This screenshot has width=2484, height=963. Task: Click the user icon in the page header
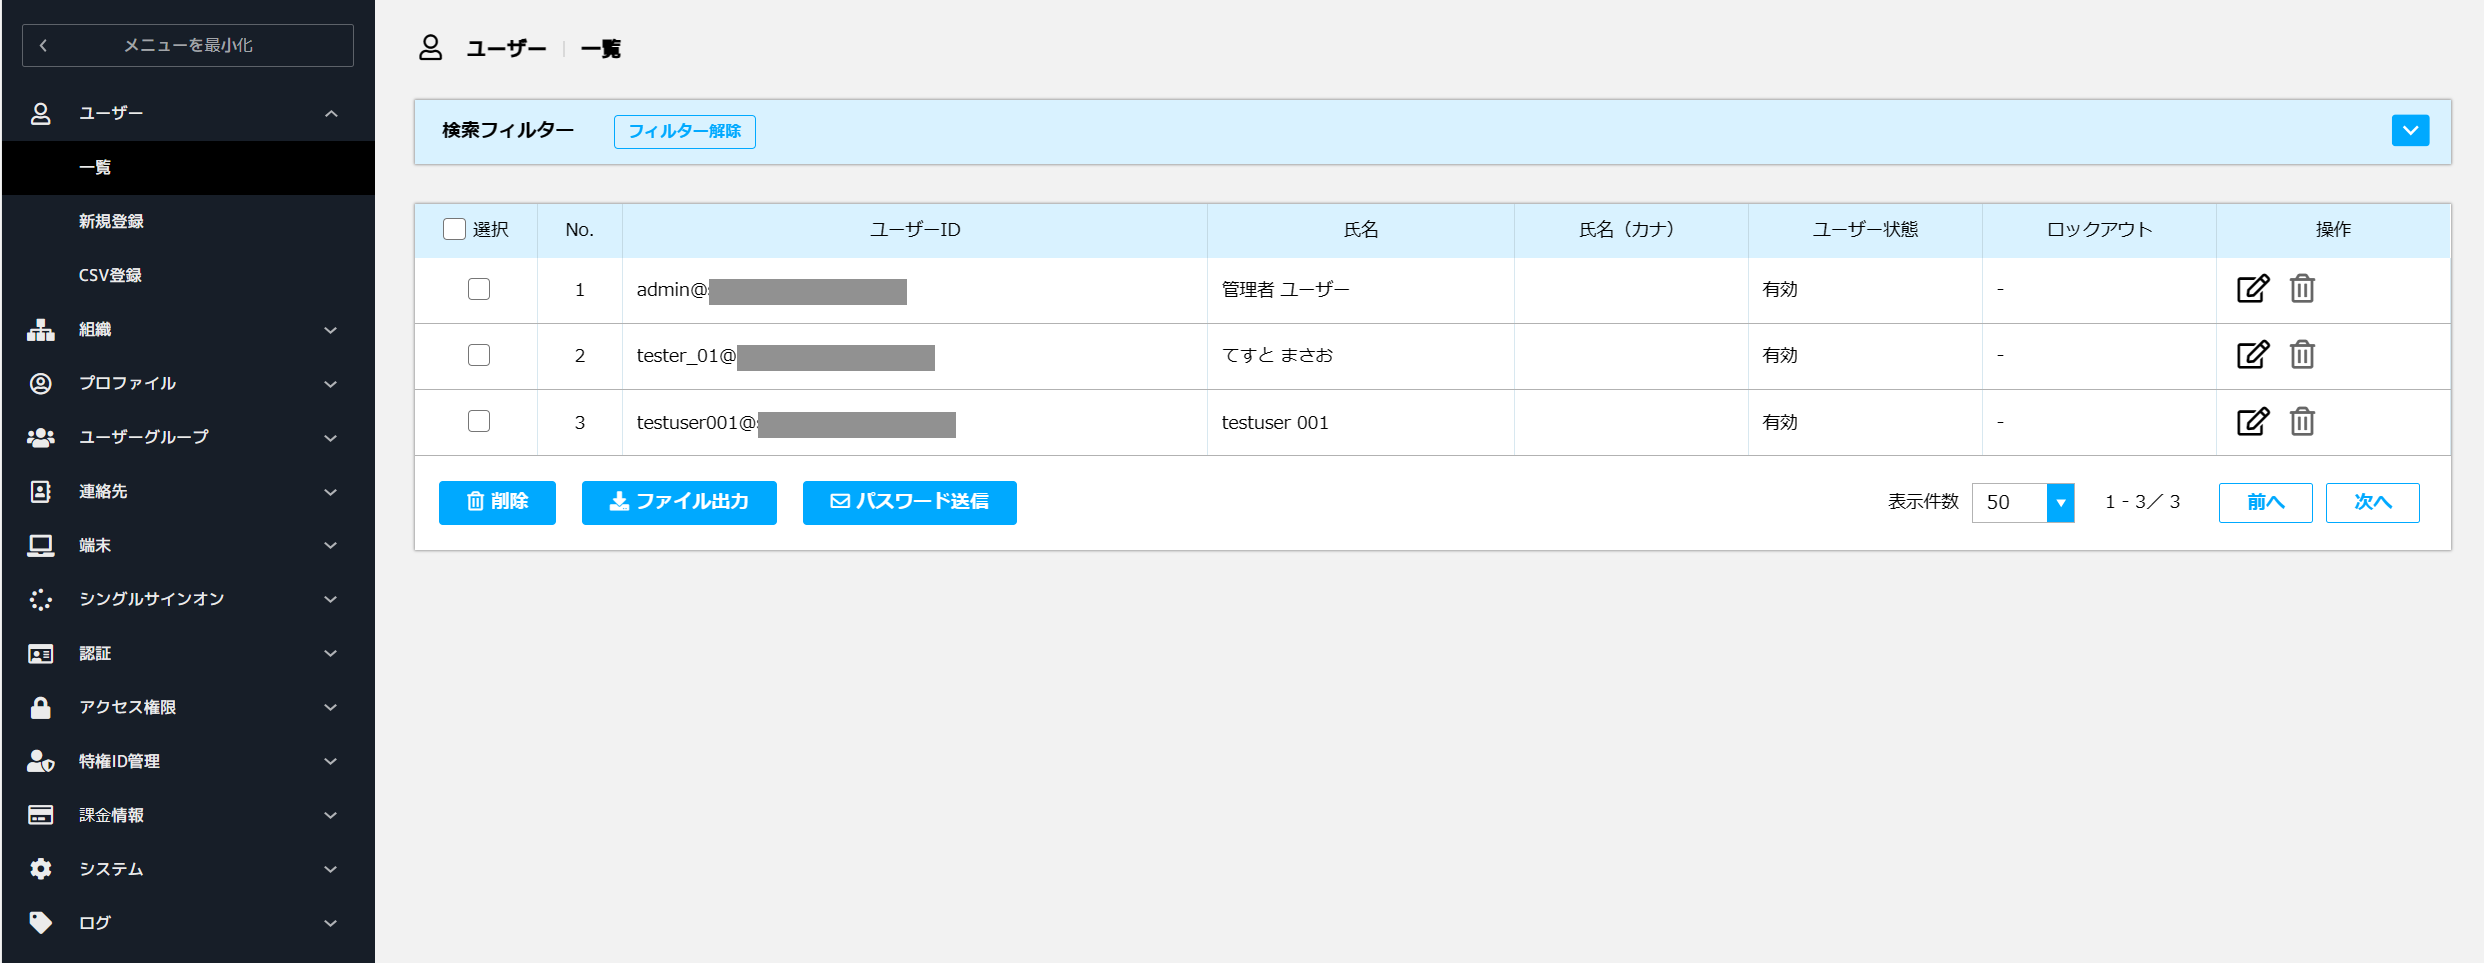430,48
